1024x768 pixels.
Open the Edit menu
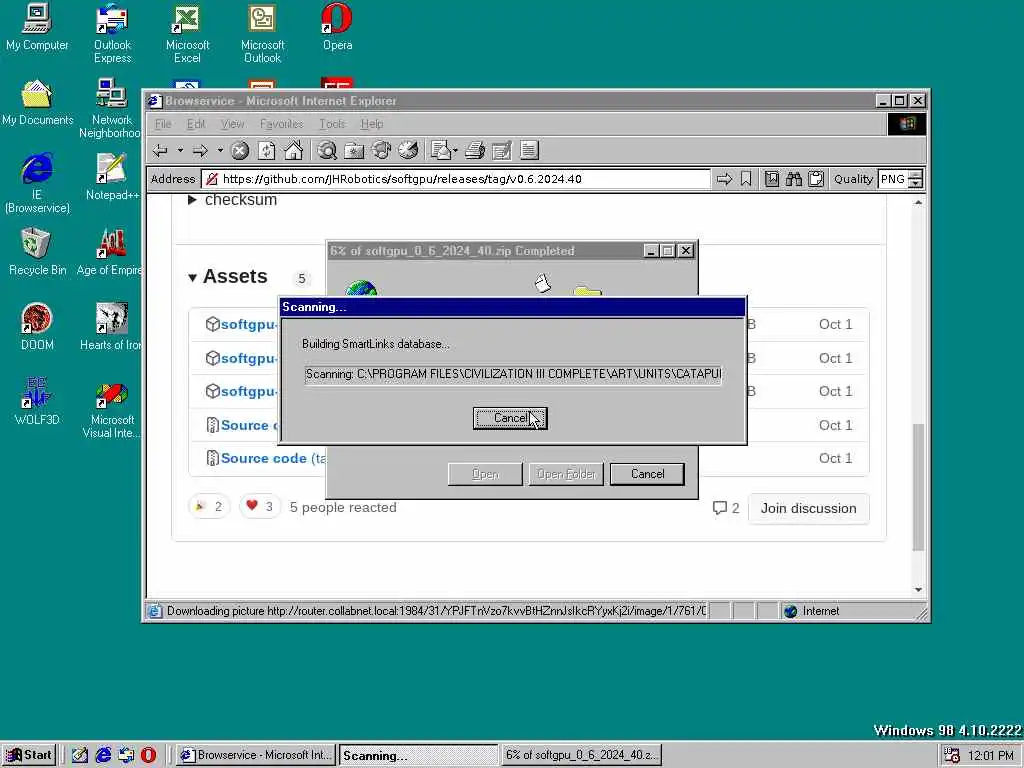coord(195,124)
